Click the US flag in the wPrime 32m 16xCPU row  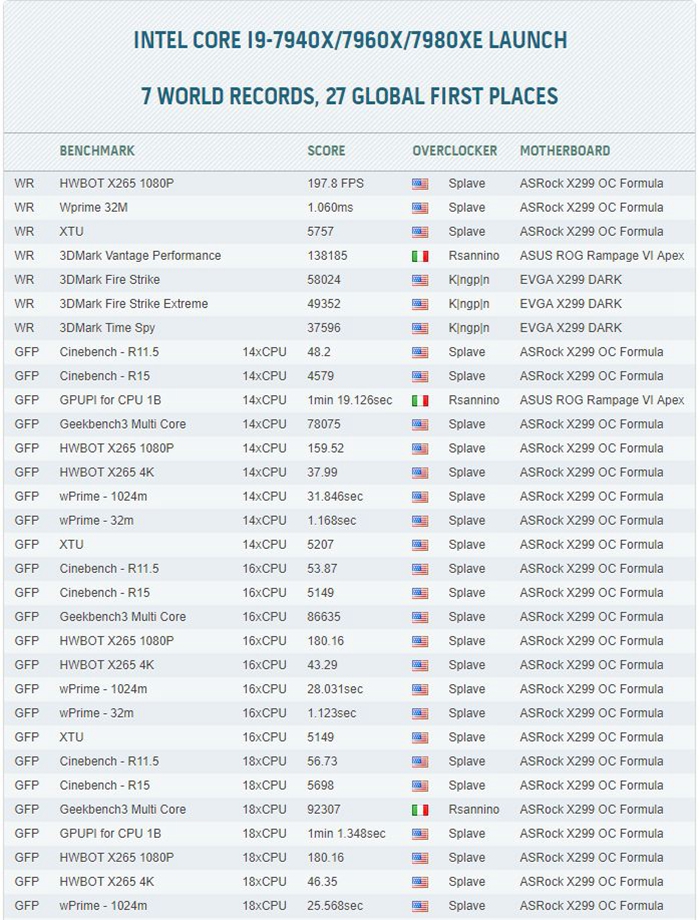click(x=420, y=713)
